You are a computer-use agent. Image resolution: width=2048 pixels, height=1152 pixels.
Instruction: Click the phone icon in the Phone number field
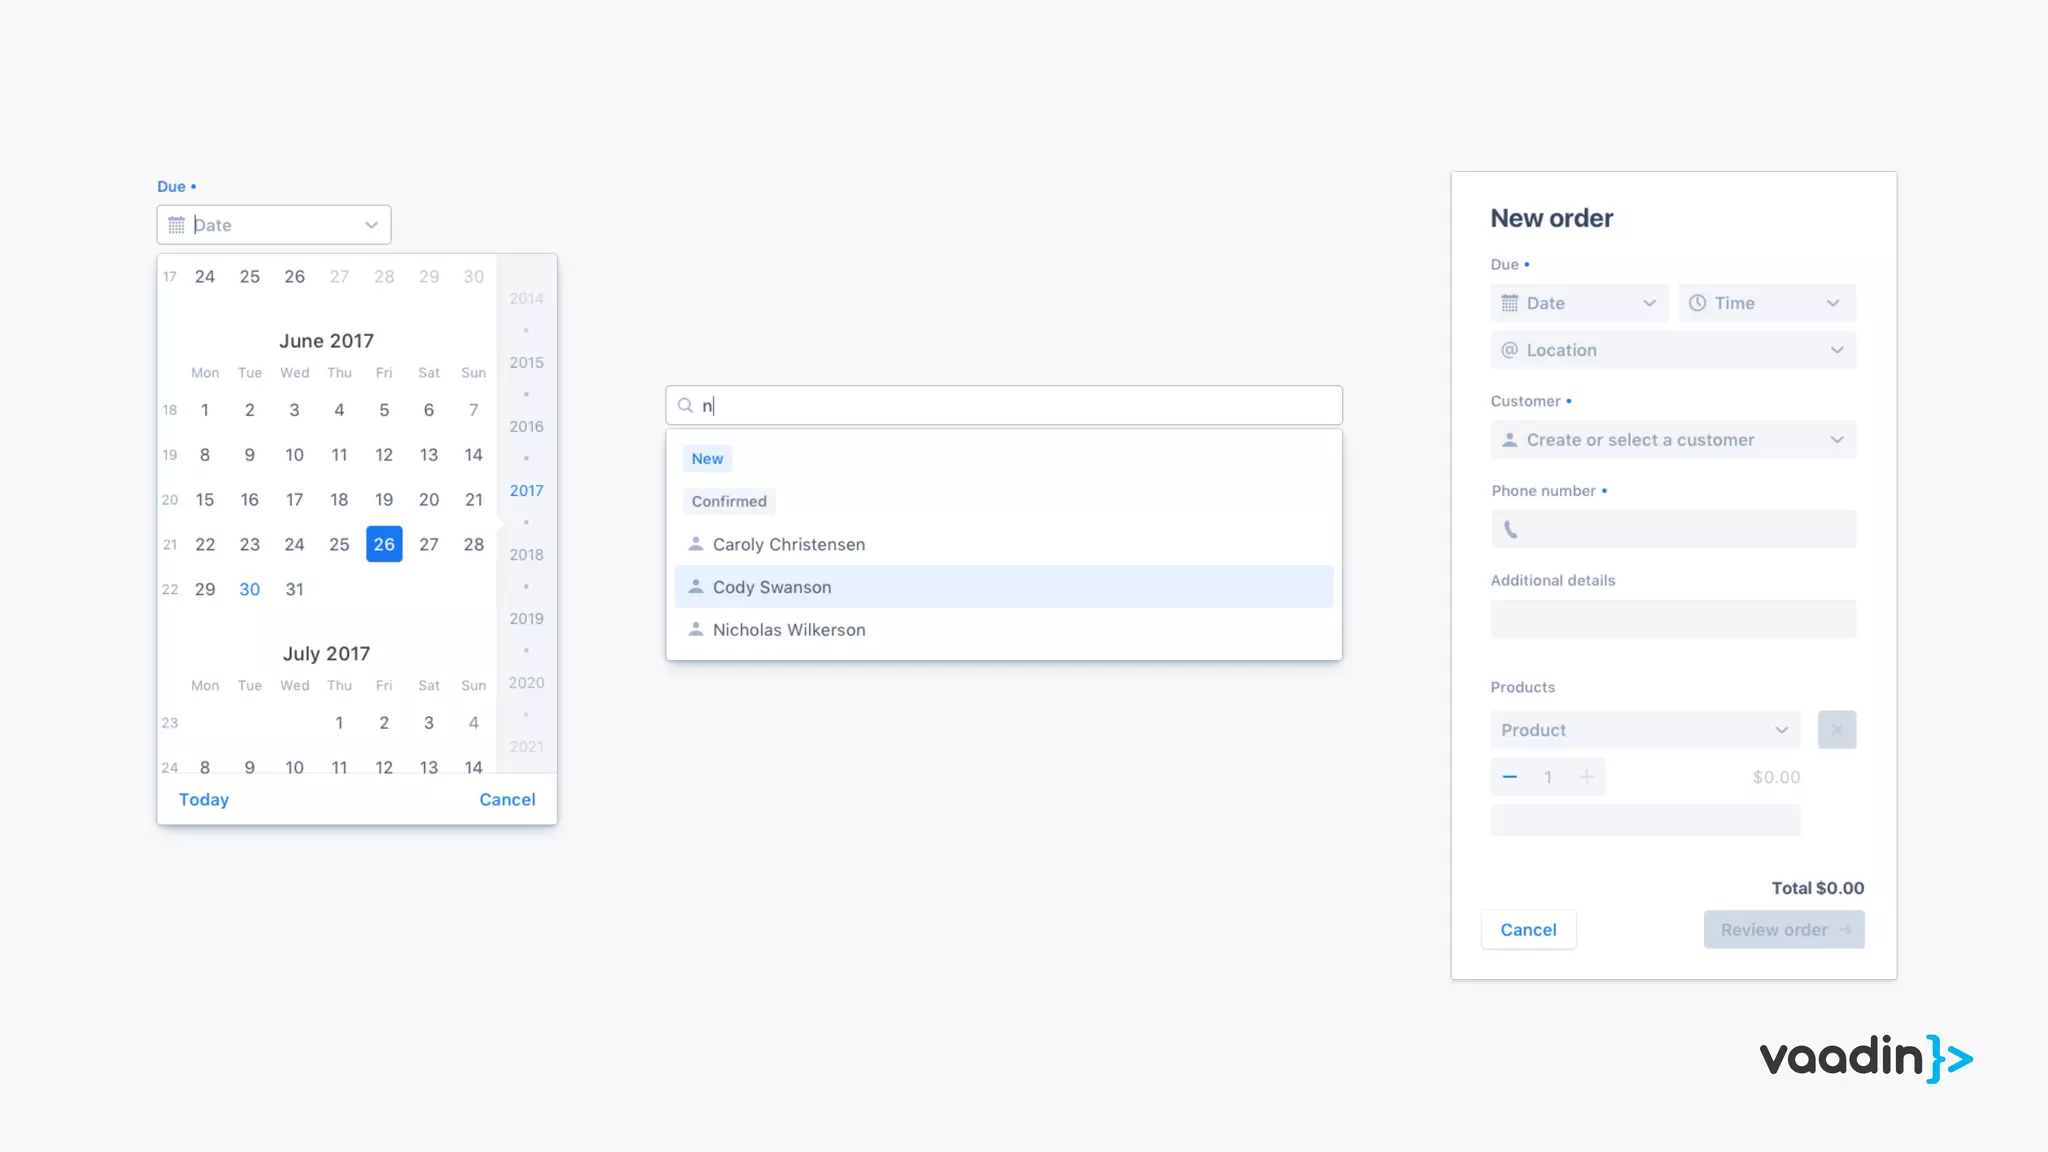(1510, 530)
